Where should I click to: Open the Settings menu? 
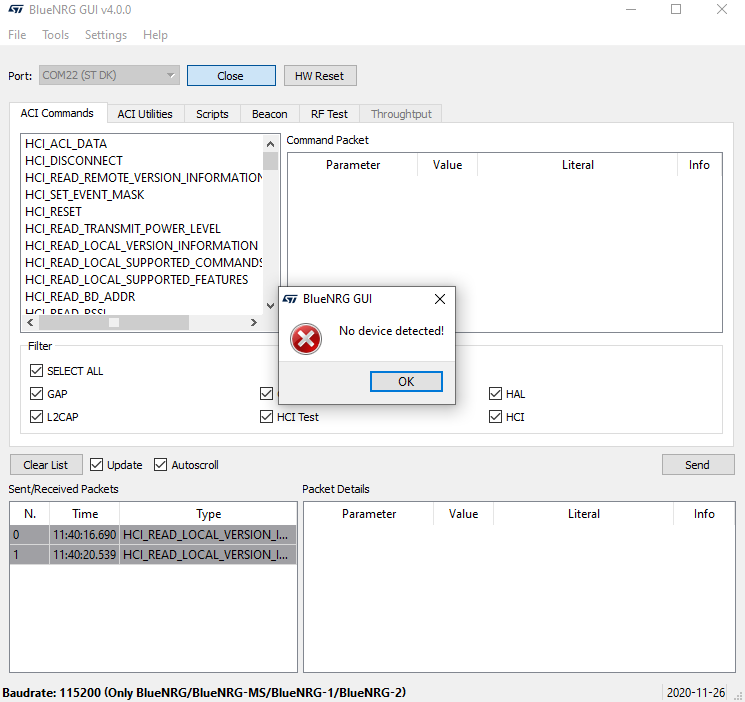point(106,35)
